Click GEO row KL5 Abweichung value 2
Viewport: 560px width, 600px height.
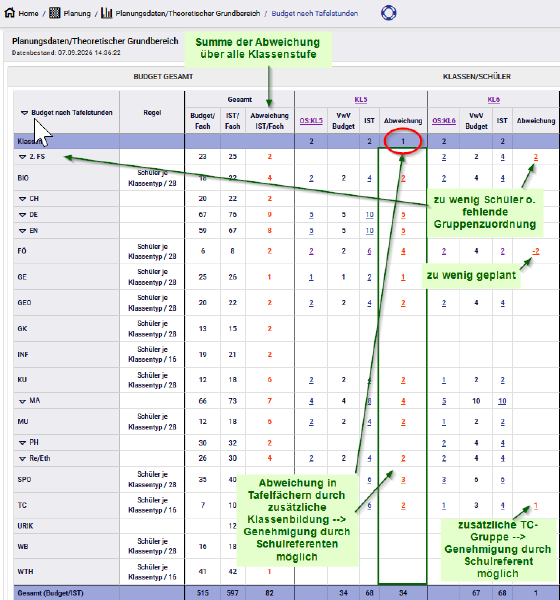pos(403,303)
